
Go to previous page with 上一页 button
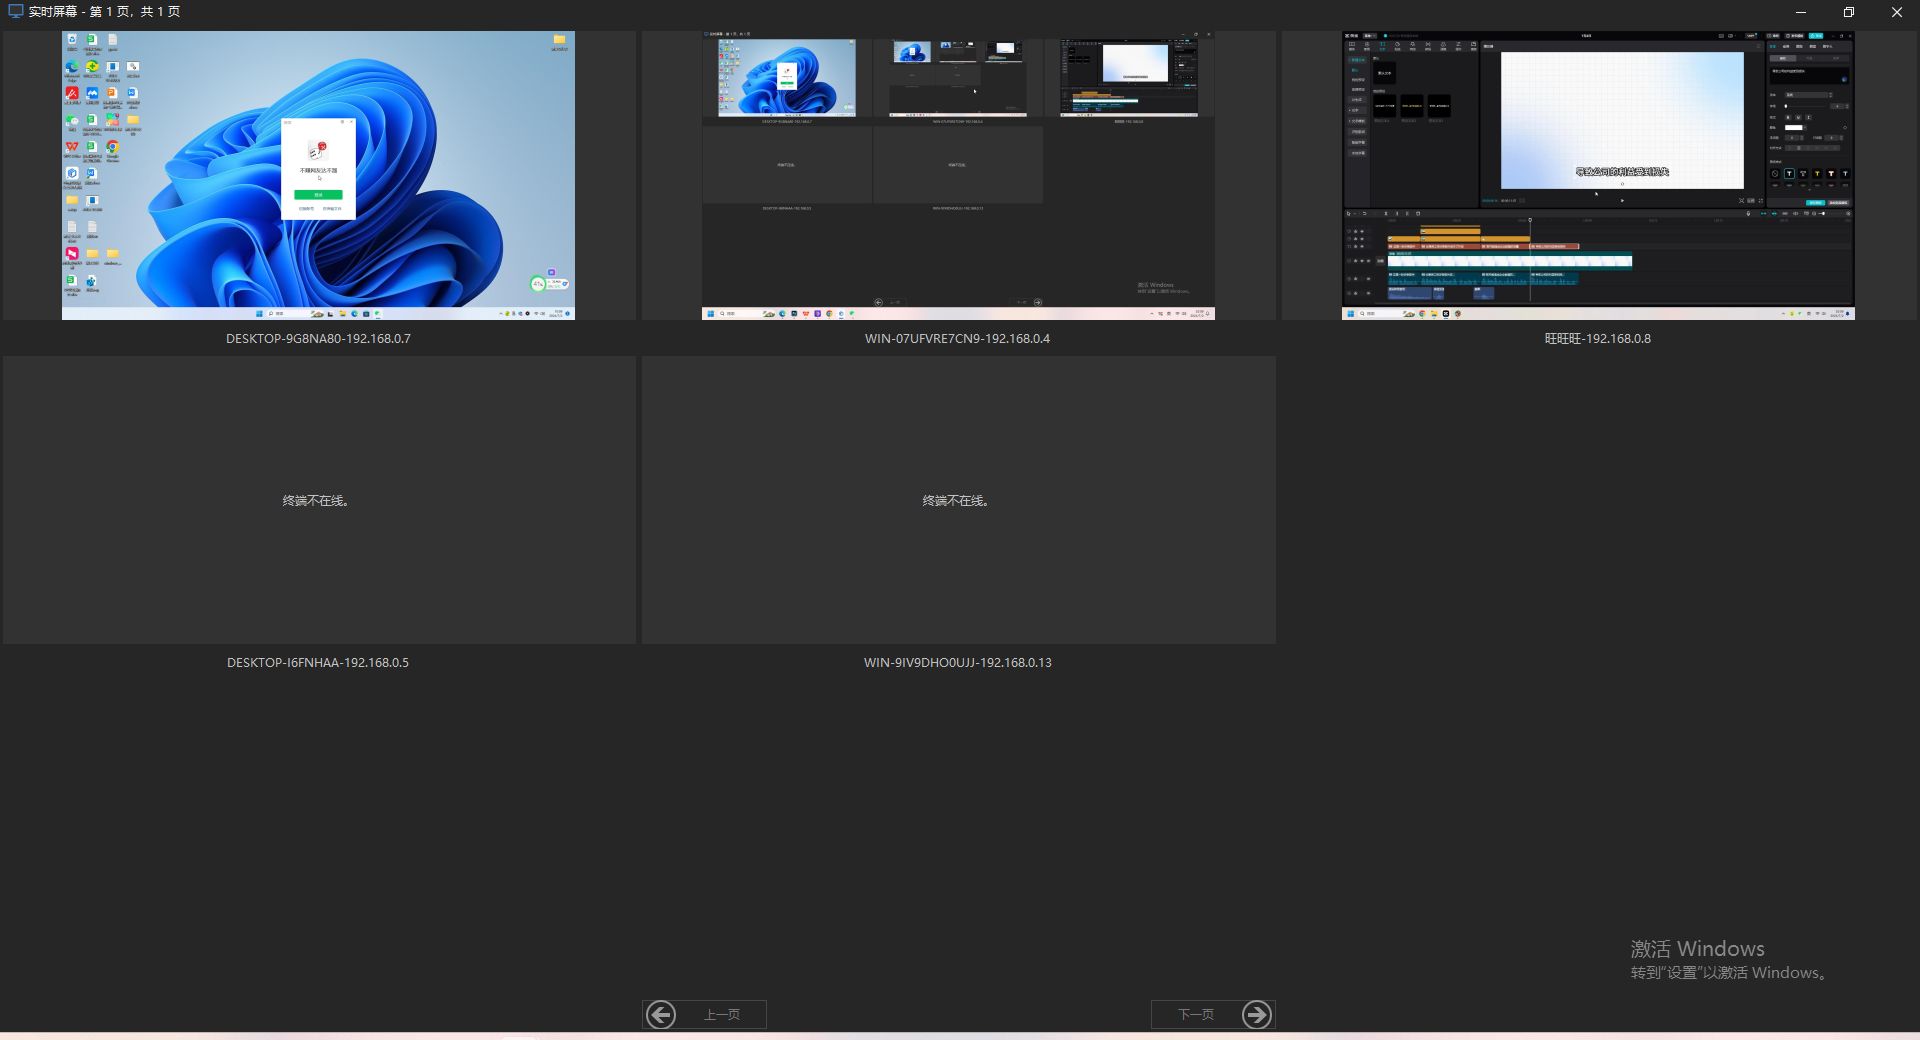pyautogui.click(x=704, y=1014)
